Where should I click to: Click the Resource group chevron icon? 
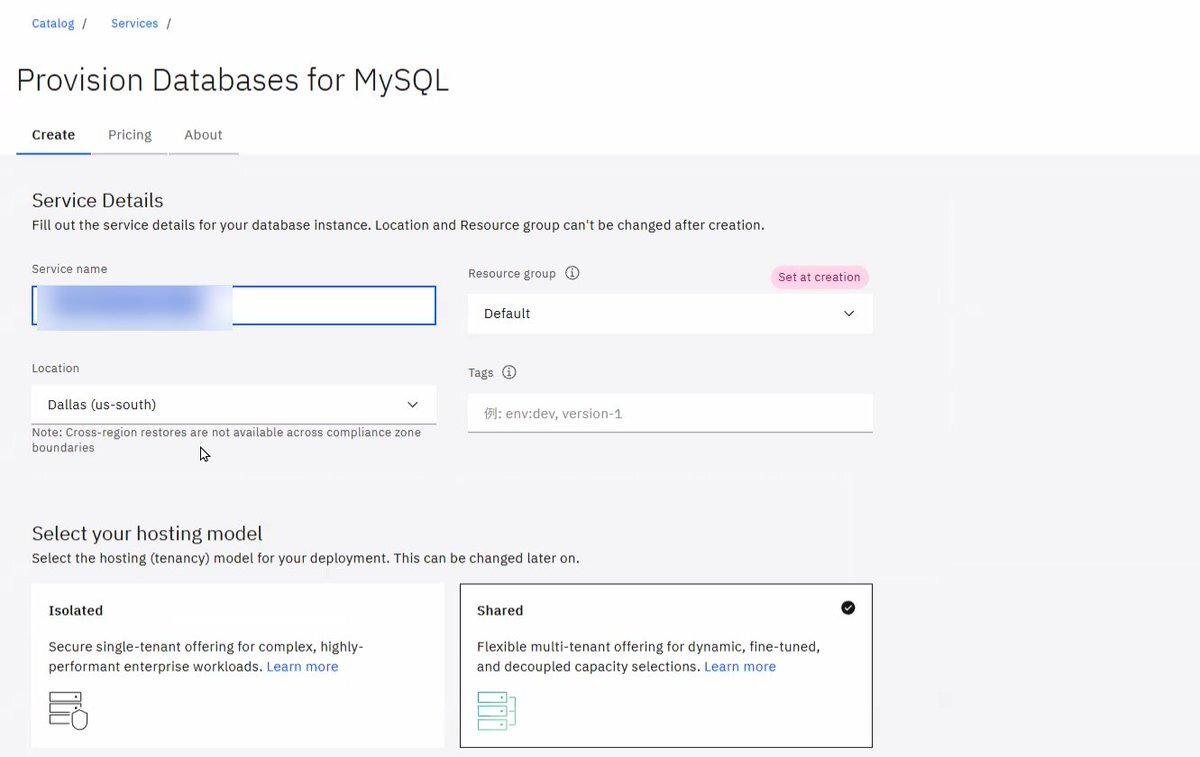849,313
